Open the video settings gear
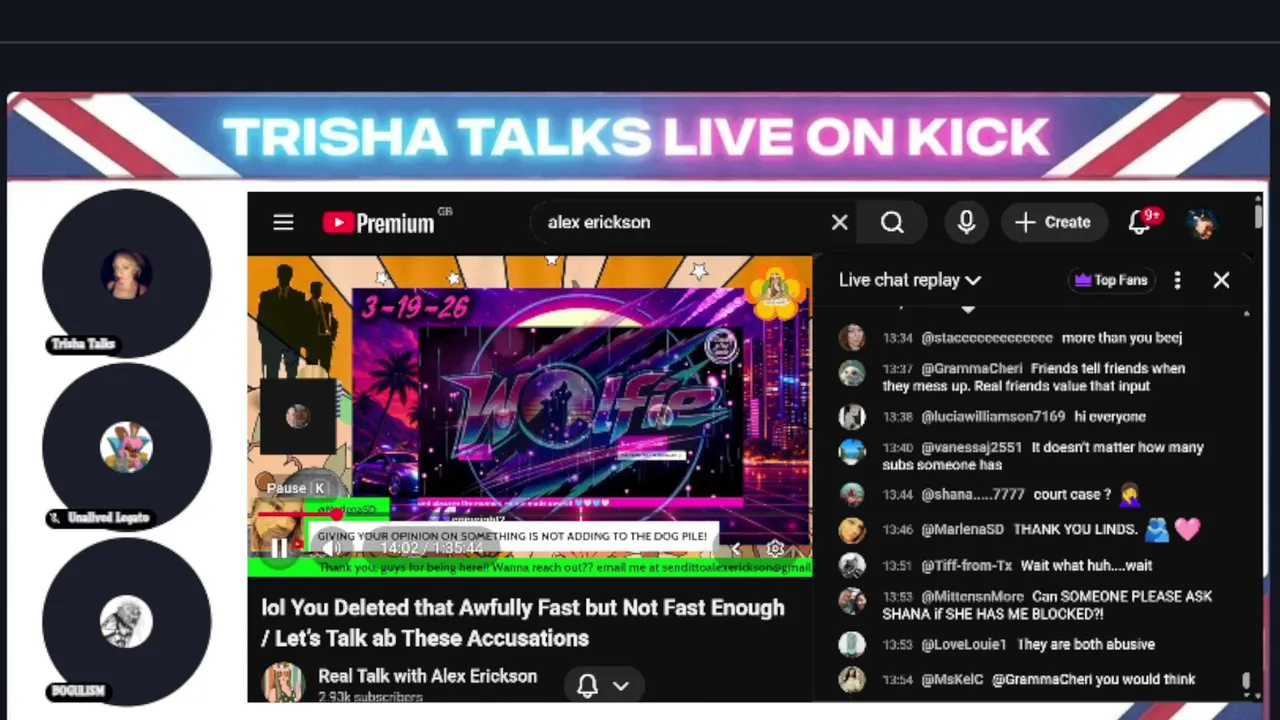Image resolution: width=1280 pixels, height=720 pixels. [x=775, y=548]
